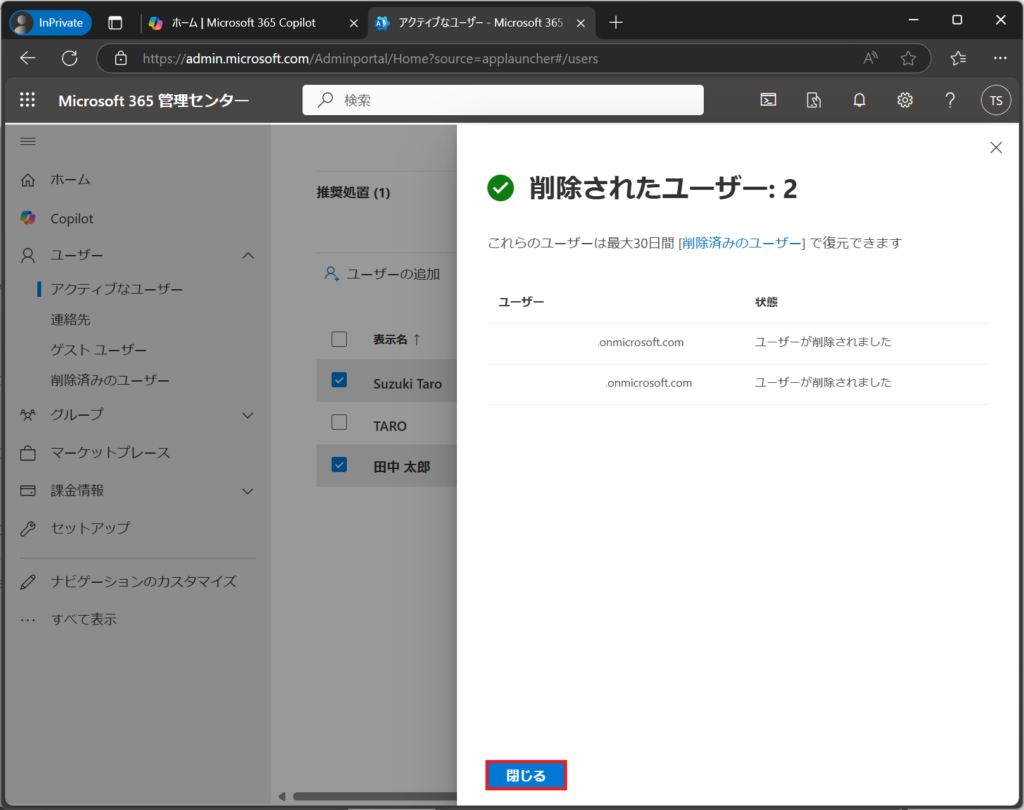Toggle the select-all users checkbox
Screen dimensions: 1024x810
pyautogui.click(x=339, y=339)
